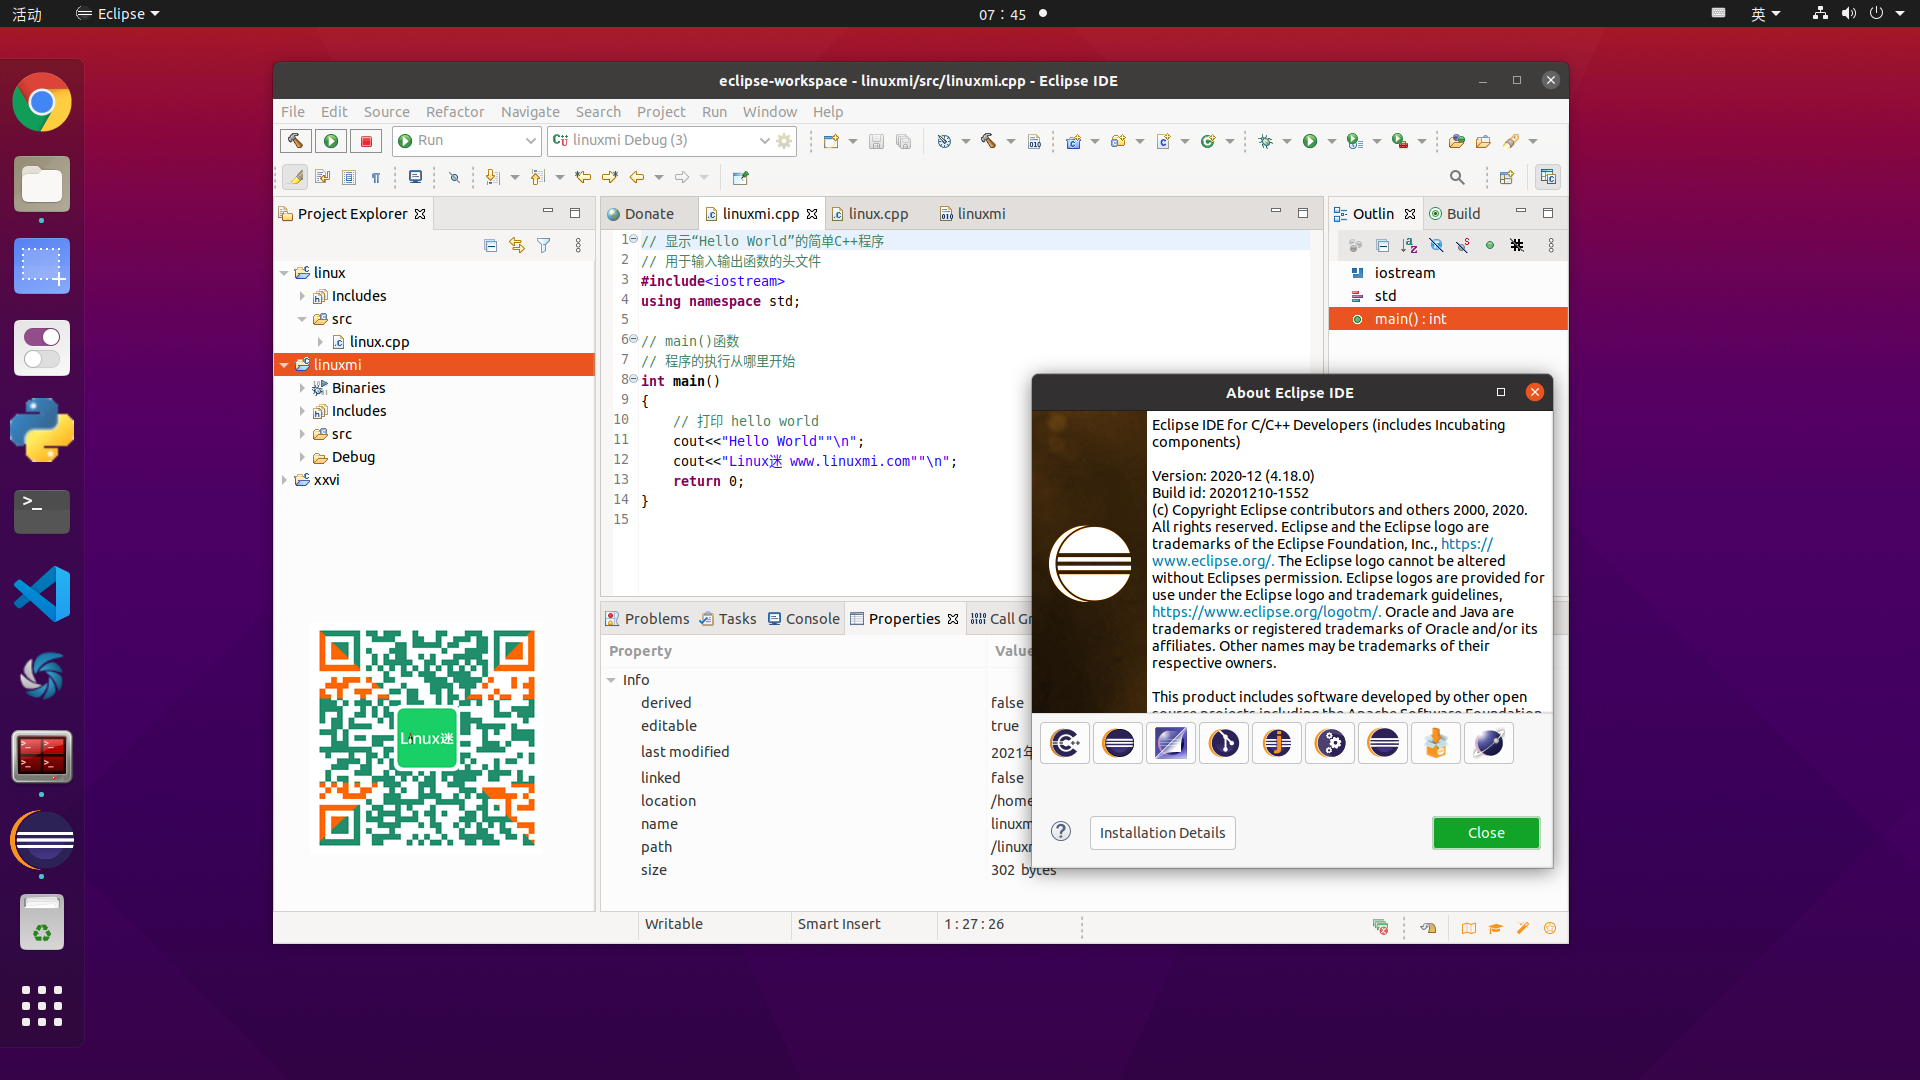Click the red Stop button

(367, 141)
